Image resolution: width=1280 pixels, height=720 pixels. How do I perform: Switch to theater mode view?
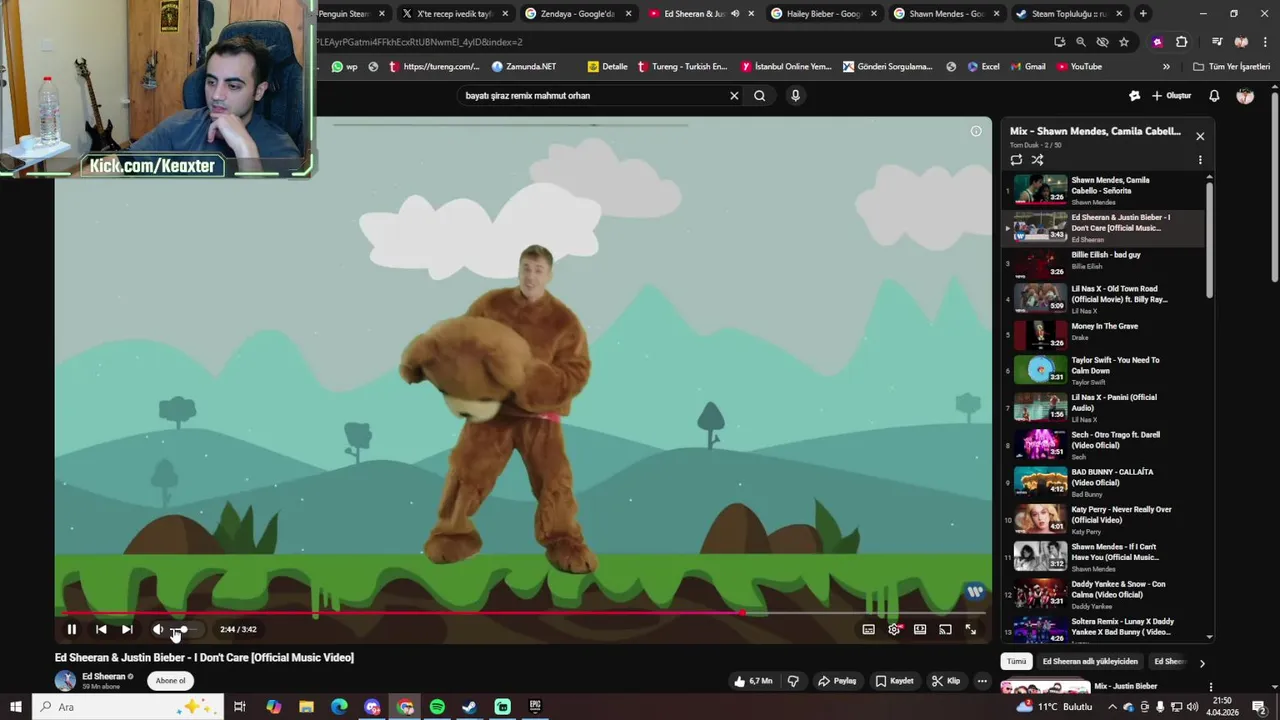(x=920, y=629)
